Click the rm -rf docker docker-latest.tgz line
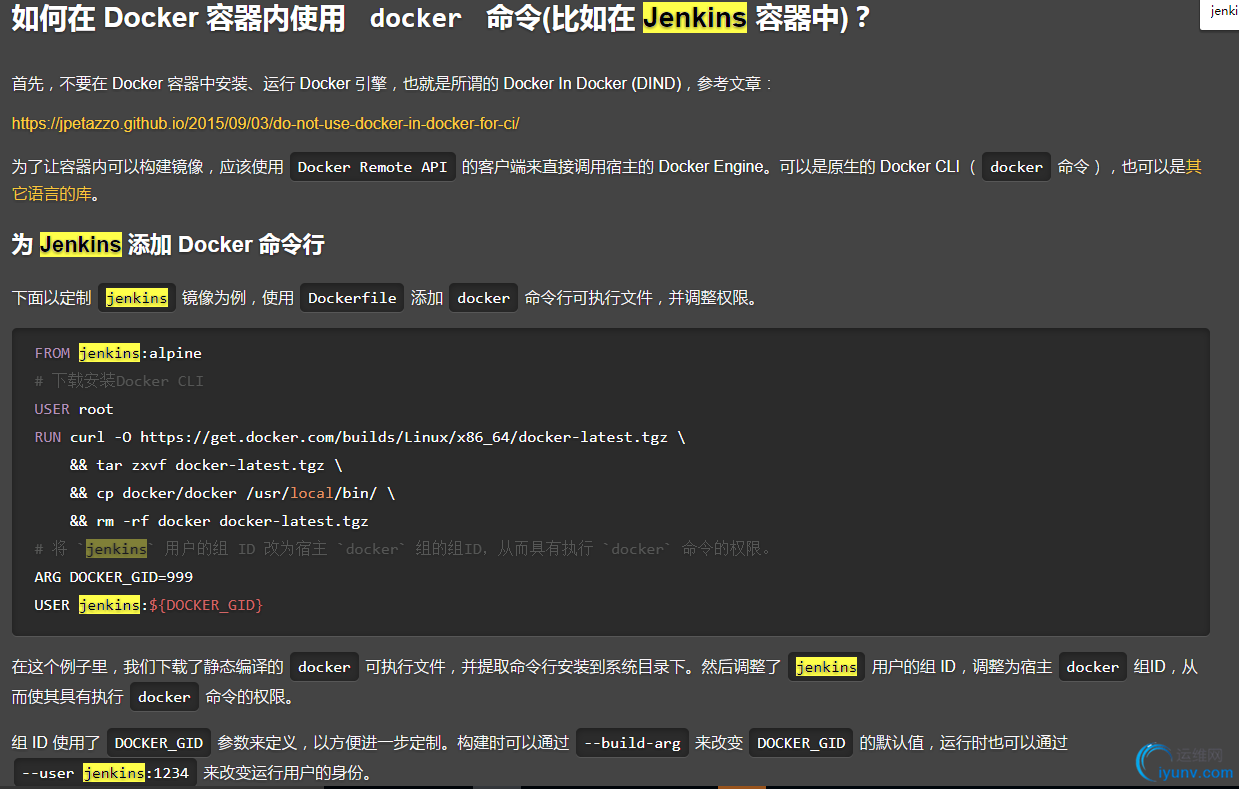This screenshot has width=1239, height=789. [x=219, y=521]
